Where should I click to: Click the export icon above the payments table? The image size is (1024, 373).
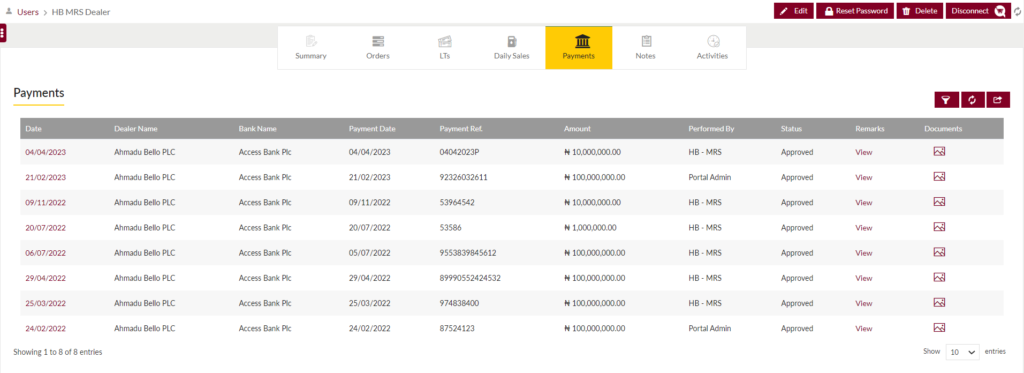[998, 100]
